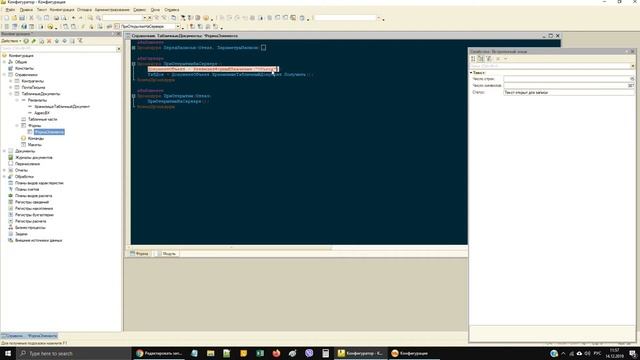Screen dimensions: 640x360
Task: Select ФормаЭлемента in the tree
Action: click(49, 132)
